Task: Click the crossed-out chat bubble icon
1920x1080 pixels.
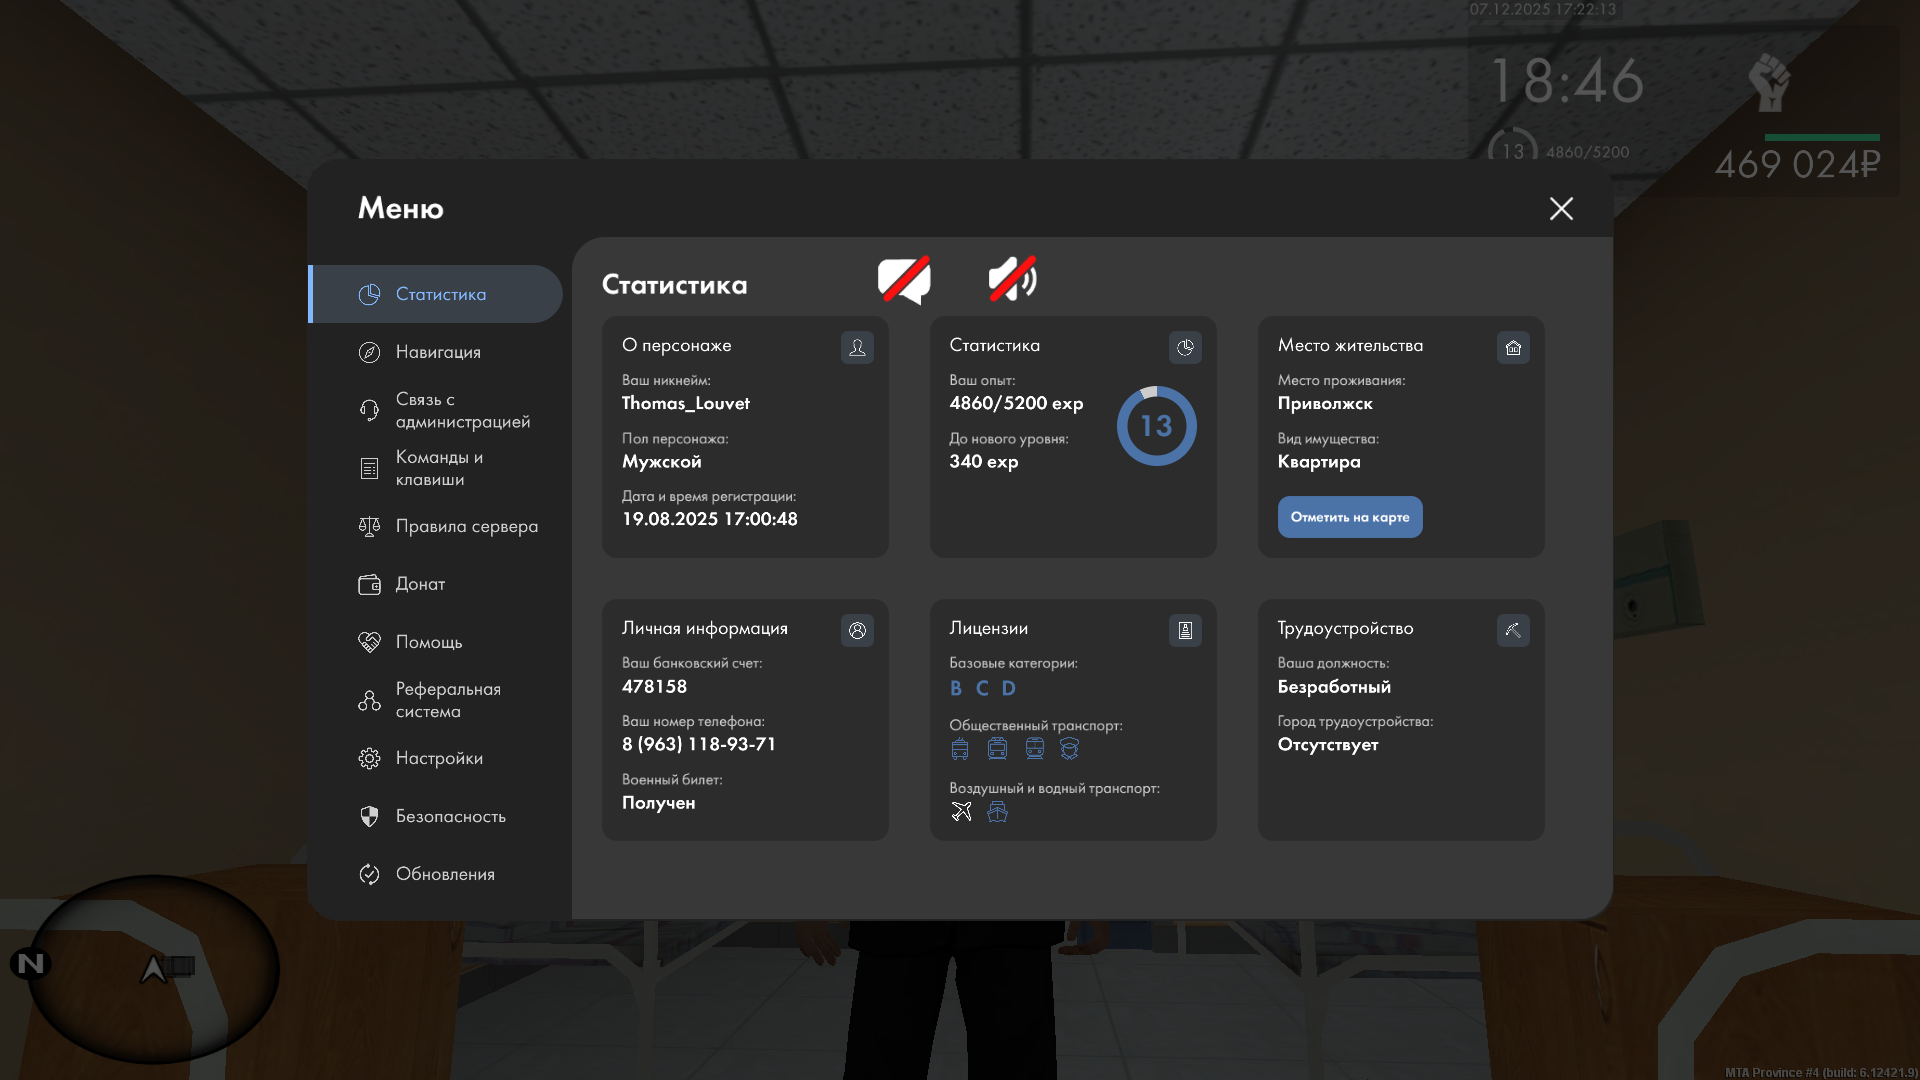Action: pos(904,280)
